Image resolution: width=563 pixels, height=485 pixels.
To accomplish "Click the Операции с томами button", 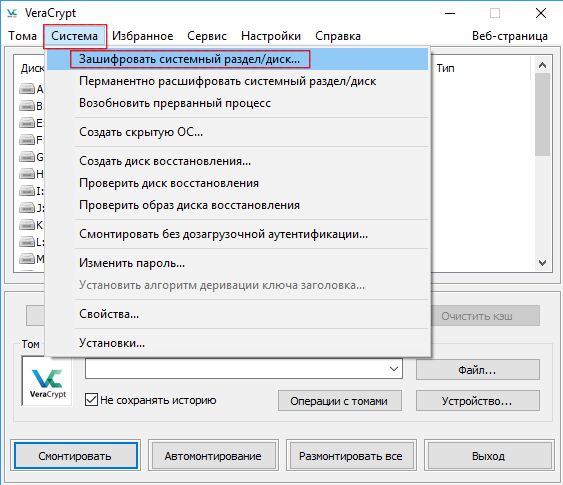I will [x=340, y=401].
